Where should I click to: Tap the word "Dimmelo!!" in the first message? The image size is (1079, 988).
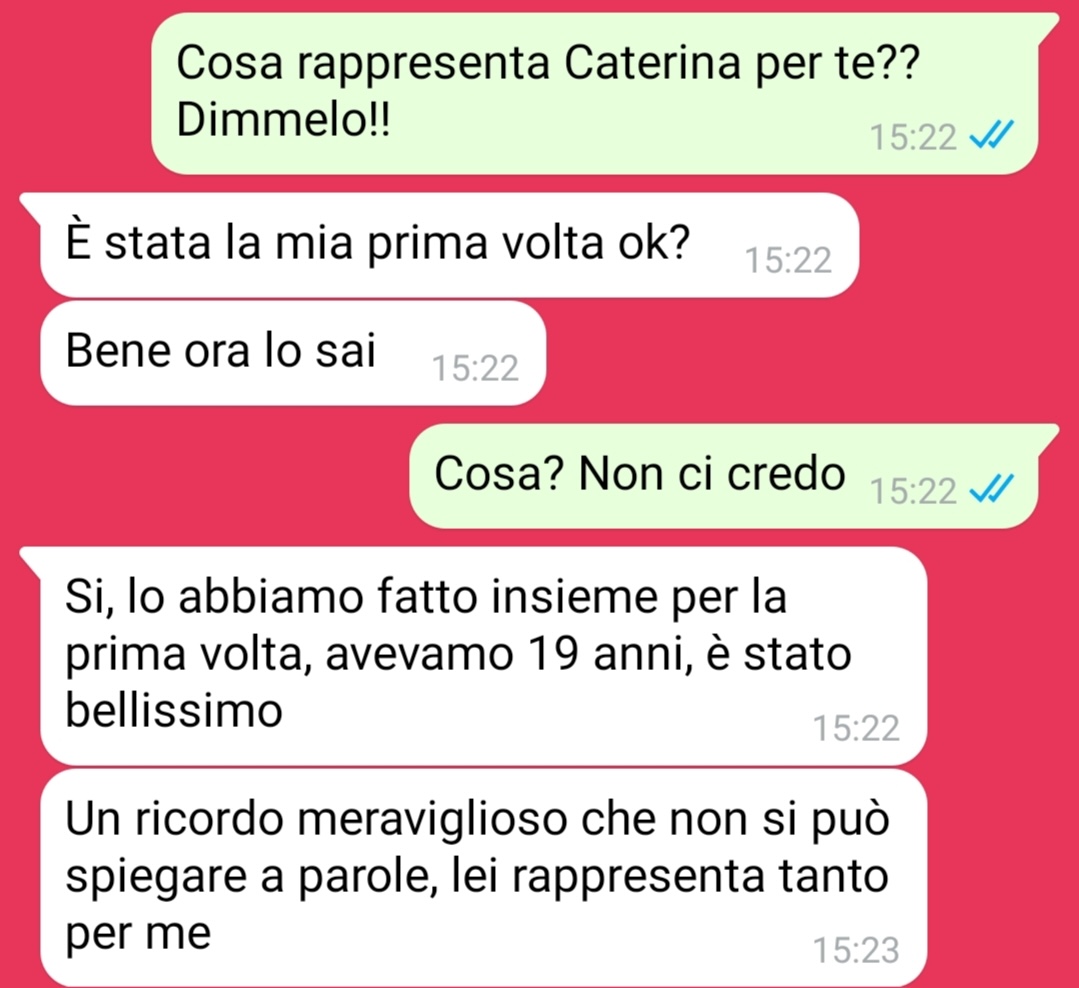[283, 120]
